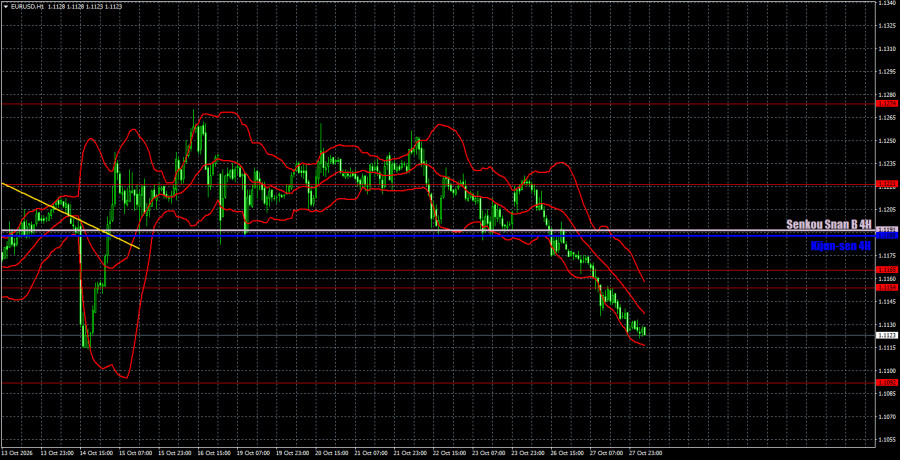Click the Senkou Span B 4H label

pyautogui.click(x=828, y=224)
